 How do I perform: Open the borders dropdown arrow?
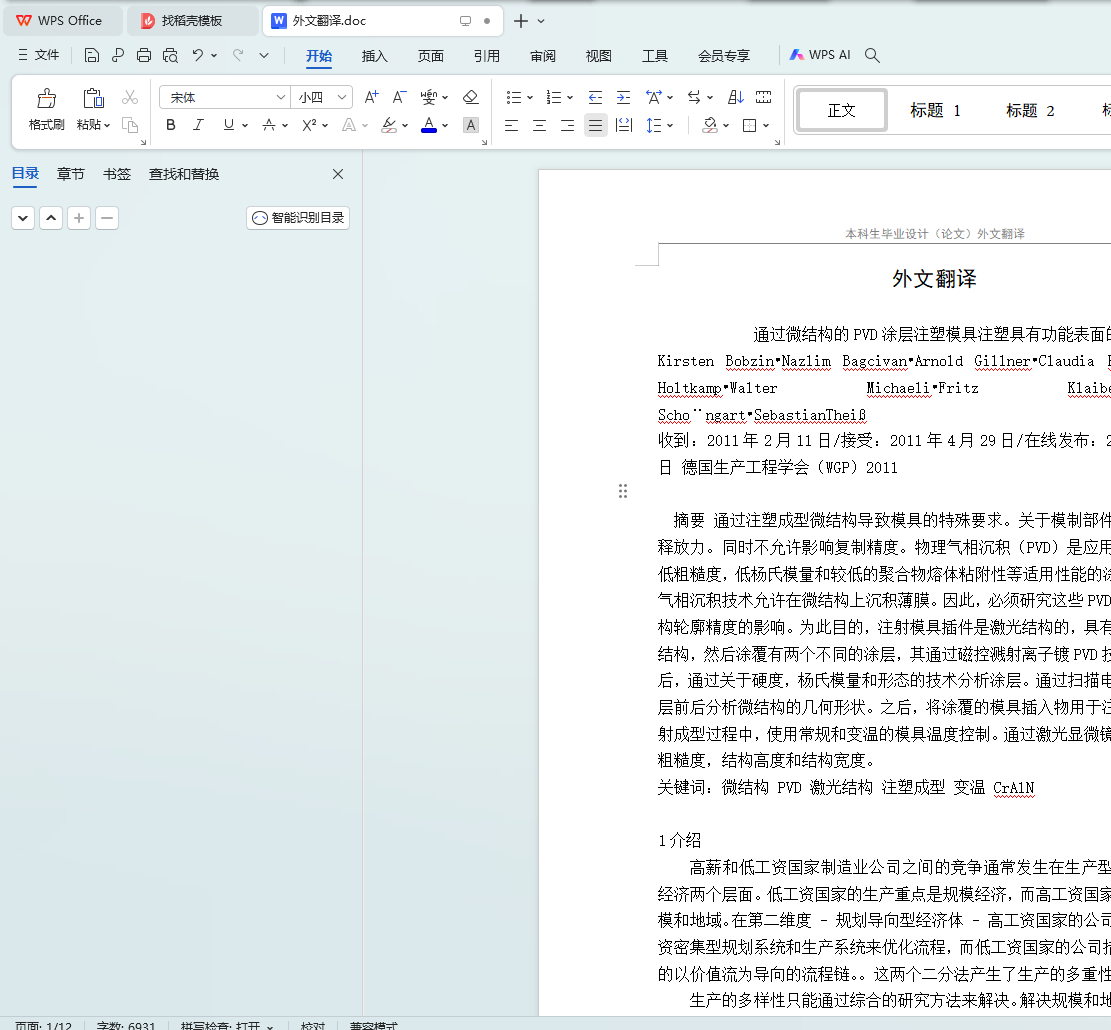coord(767,126)
